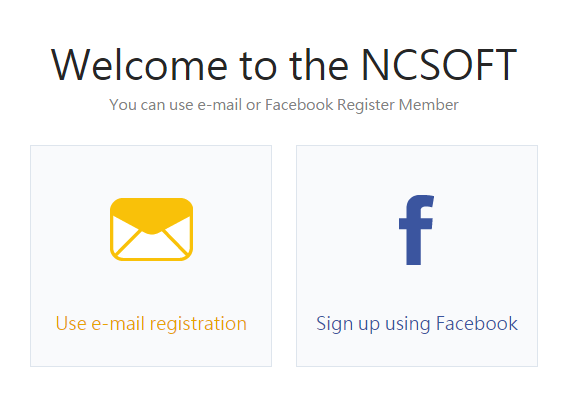
Task: Open the left registration option box
Action: click(151, 256)
